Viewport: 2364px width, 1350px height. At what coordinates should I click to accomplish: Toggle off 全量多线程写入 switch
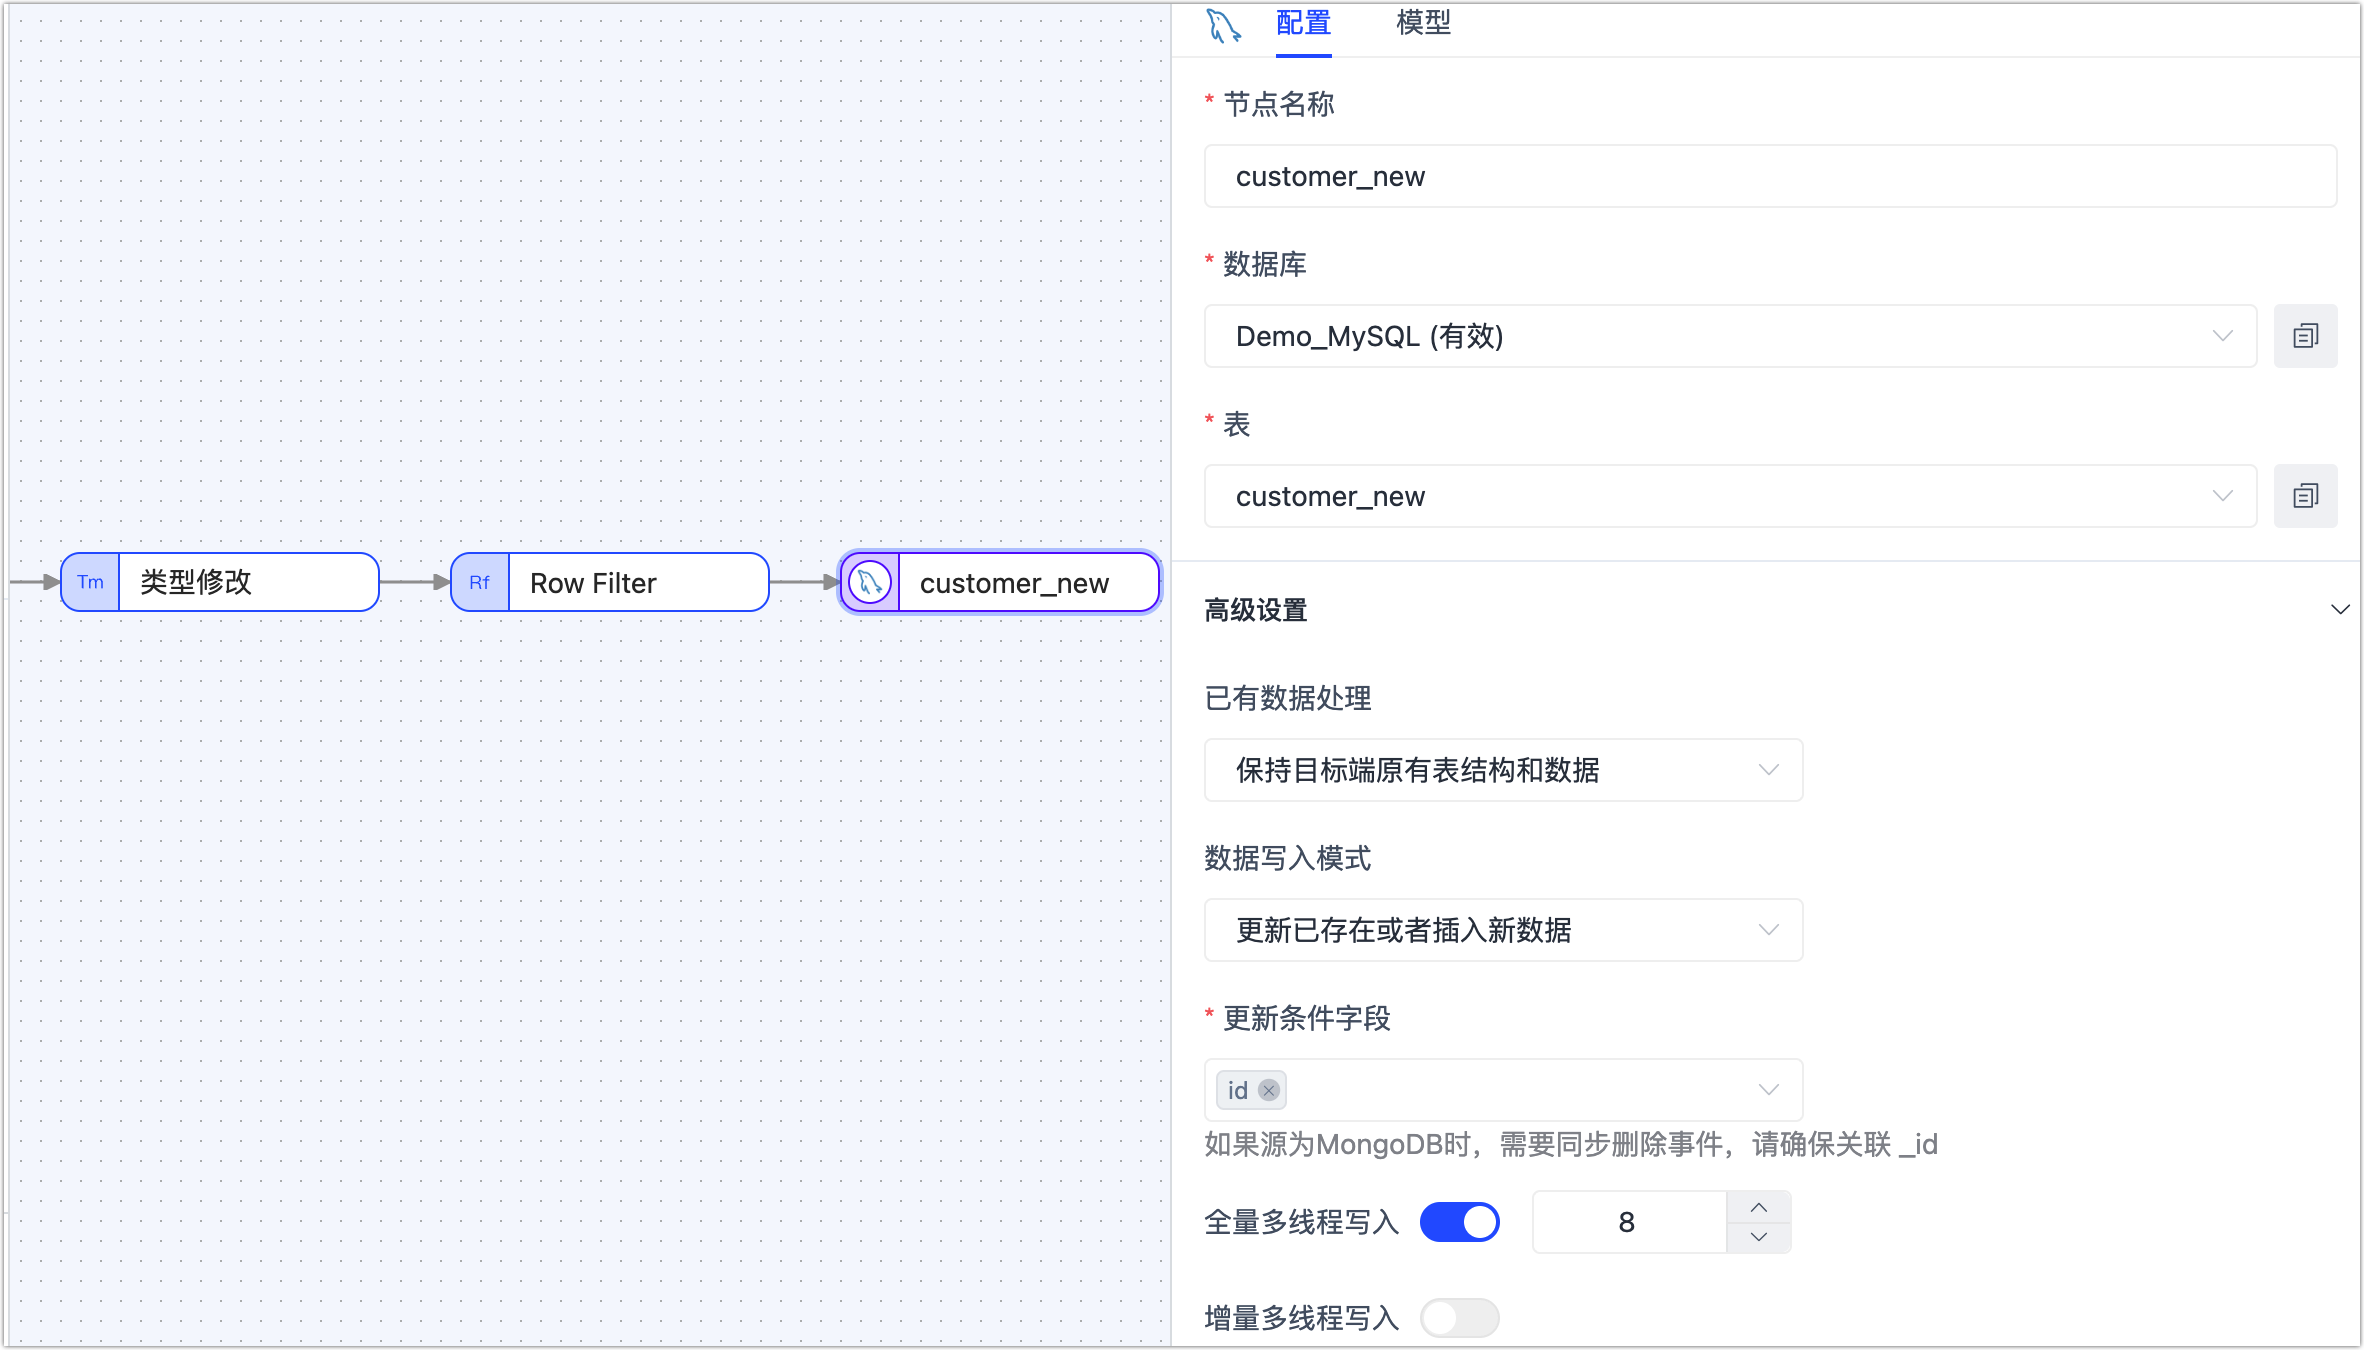pyautogui.click(x=1459, y=1222)
